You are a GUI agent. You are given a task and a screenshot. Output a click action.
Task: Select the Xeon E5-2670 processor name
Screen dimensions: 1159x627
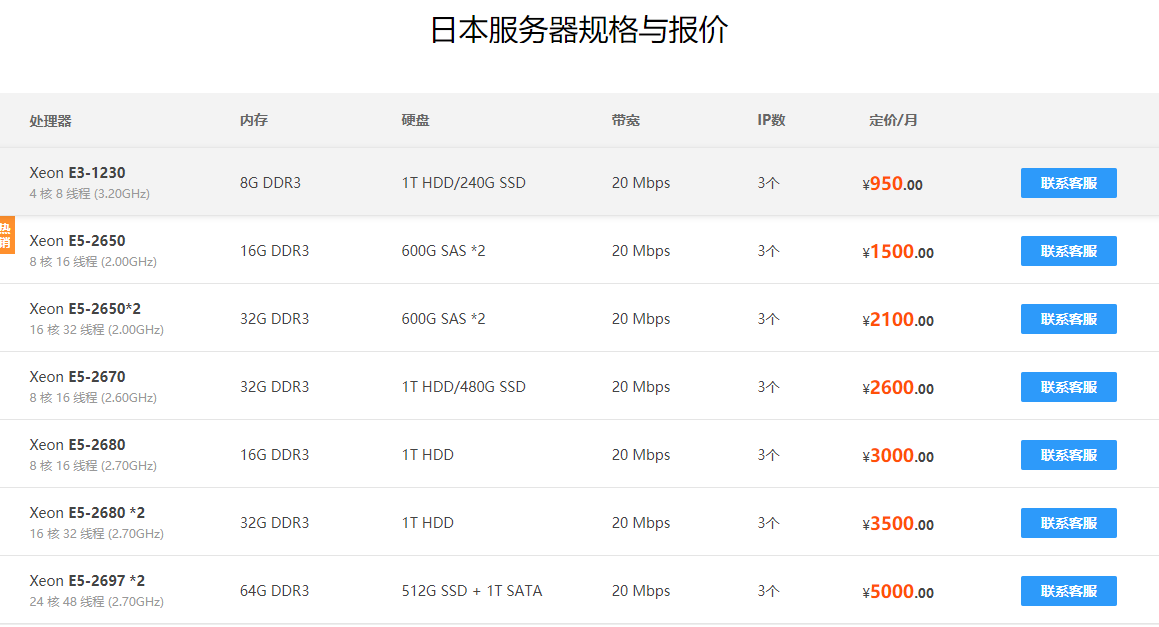[78, 376]
